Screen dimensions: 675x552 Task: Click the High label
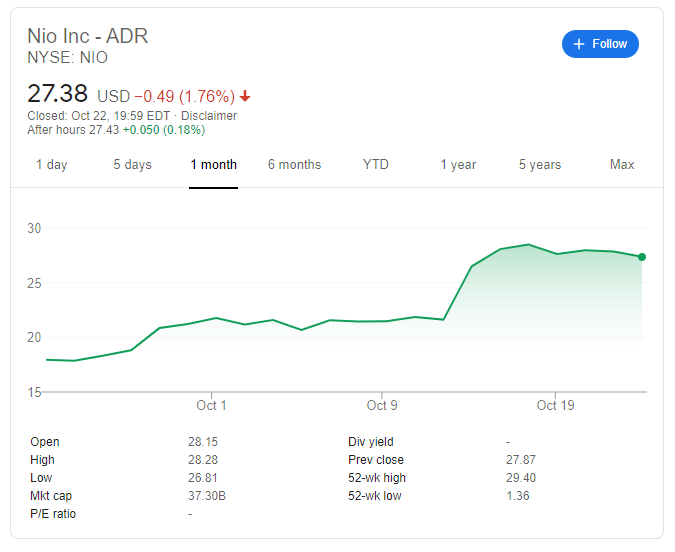42,460
